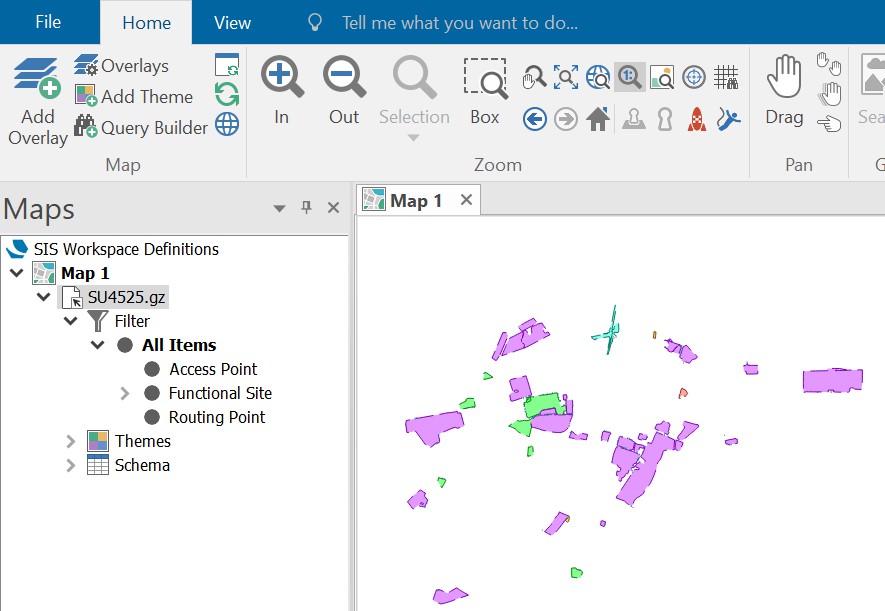
Task: Collapse the Filter node
Action: (x=70, y=321)
